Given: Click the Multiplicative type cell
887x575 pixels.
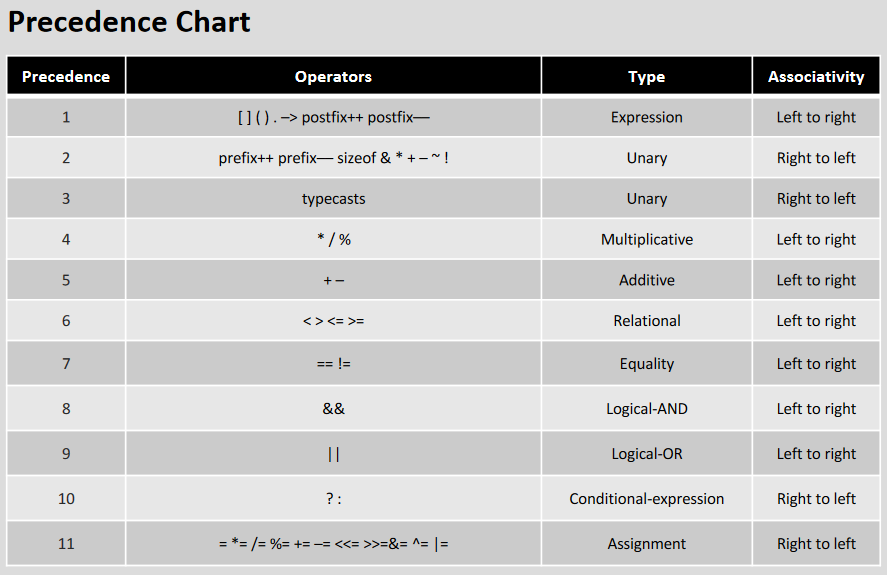Looking at the screenshot, I should 647,239.
